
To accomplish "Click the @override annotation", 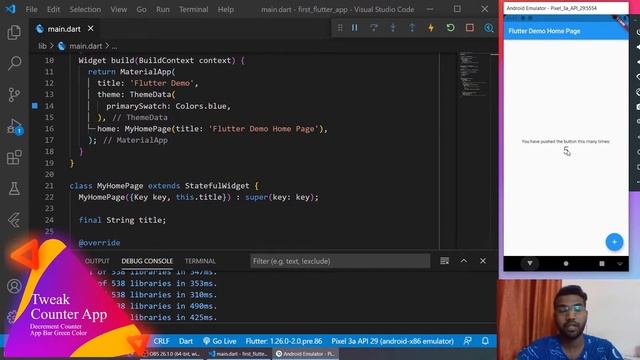I will tap(99, 243).
